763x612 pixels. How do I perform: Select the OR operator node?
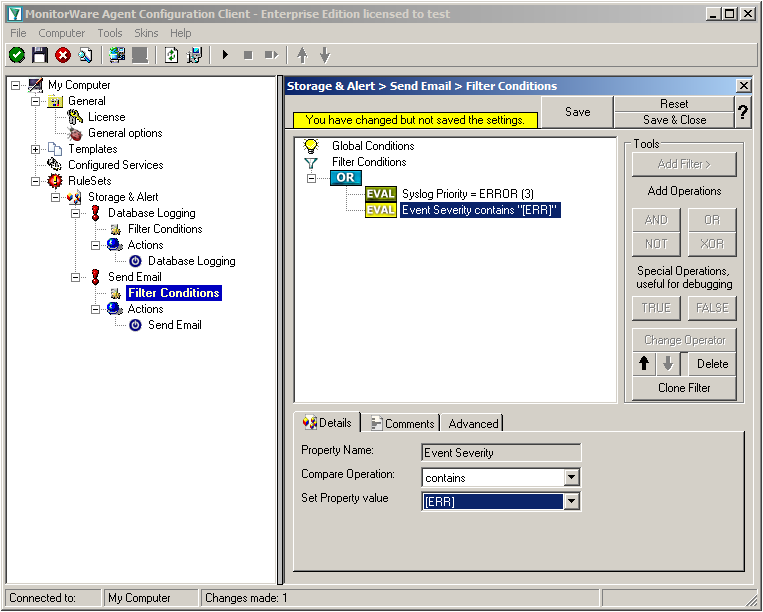pyautogui.click(x=345, y=178)
